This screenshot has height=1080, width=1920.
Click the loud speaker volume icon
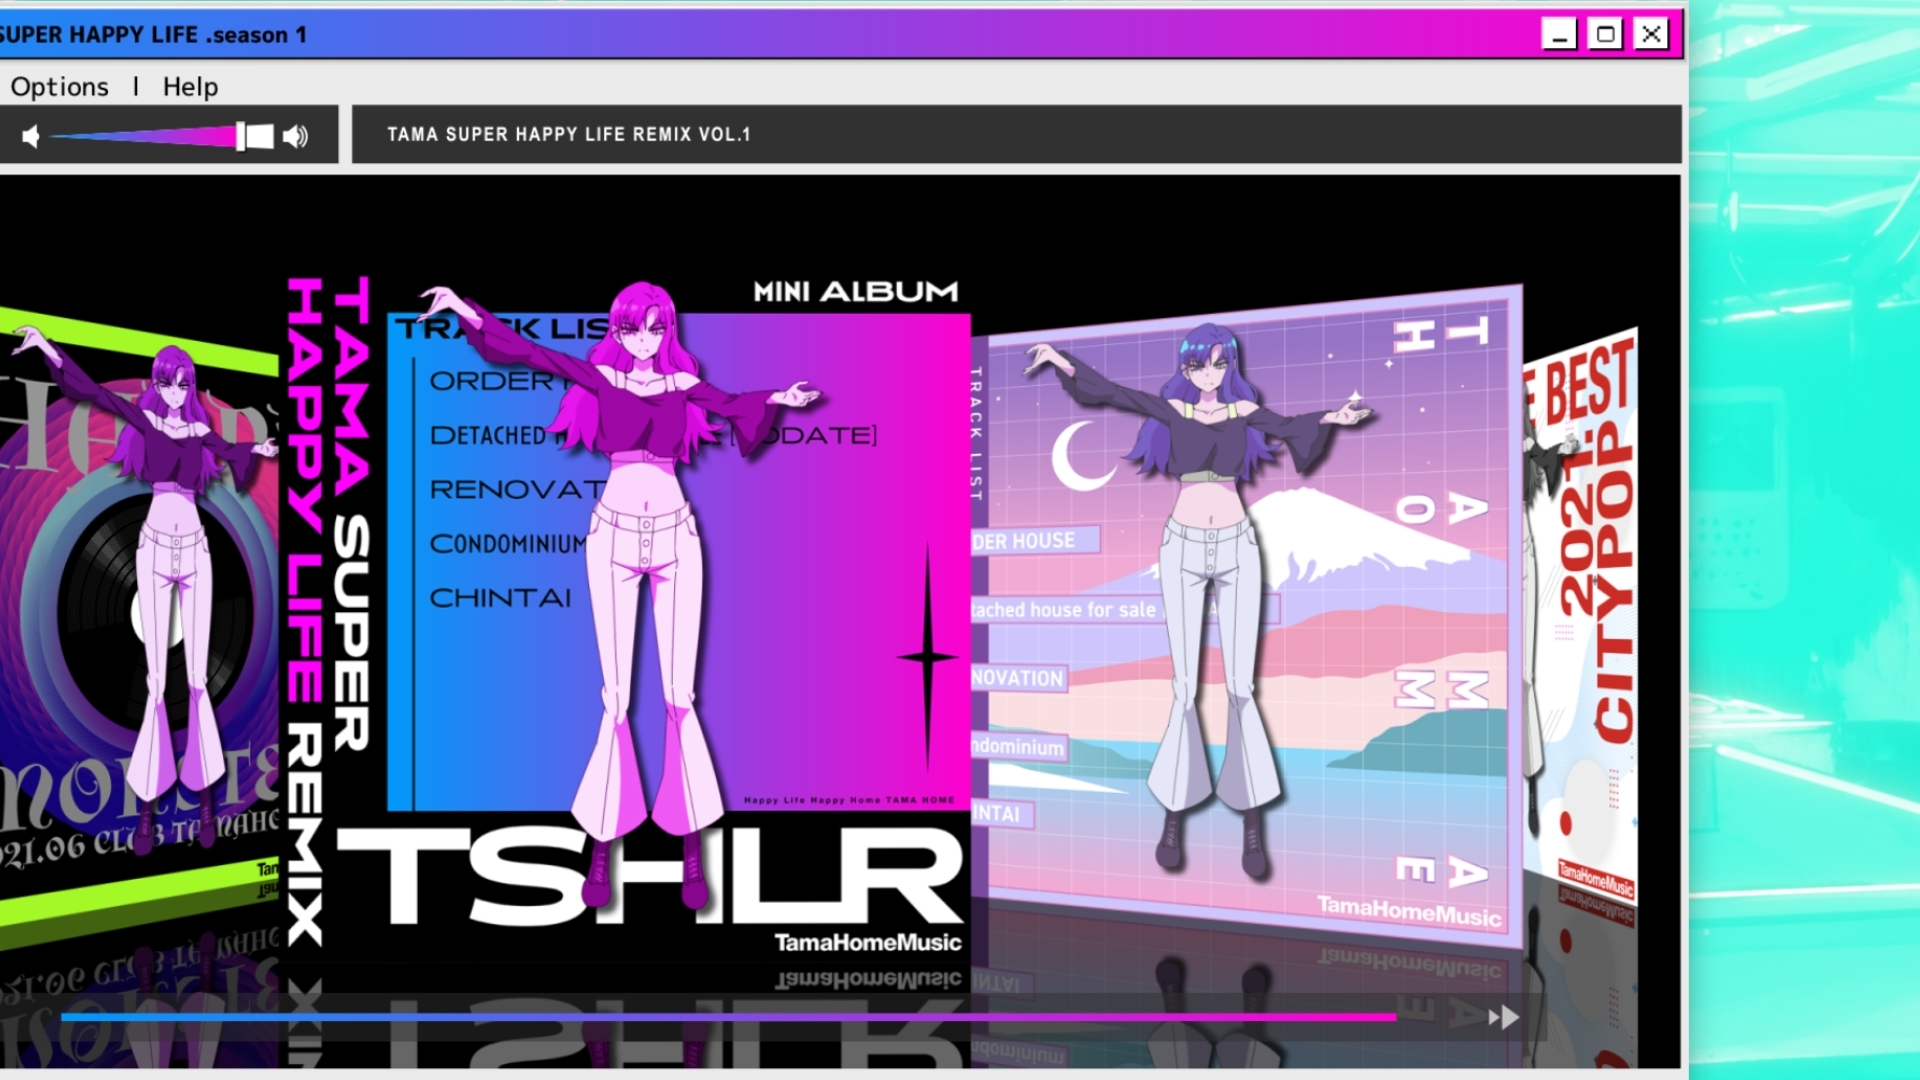tap(296, 136)
